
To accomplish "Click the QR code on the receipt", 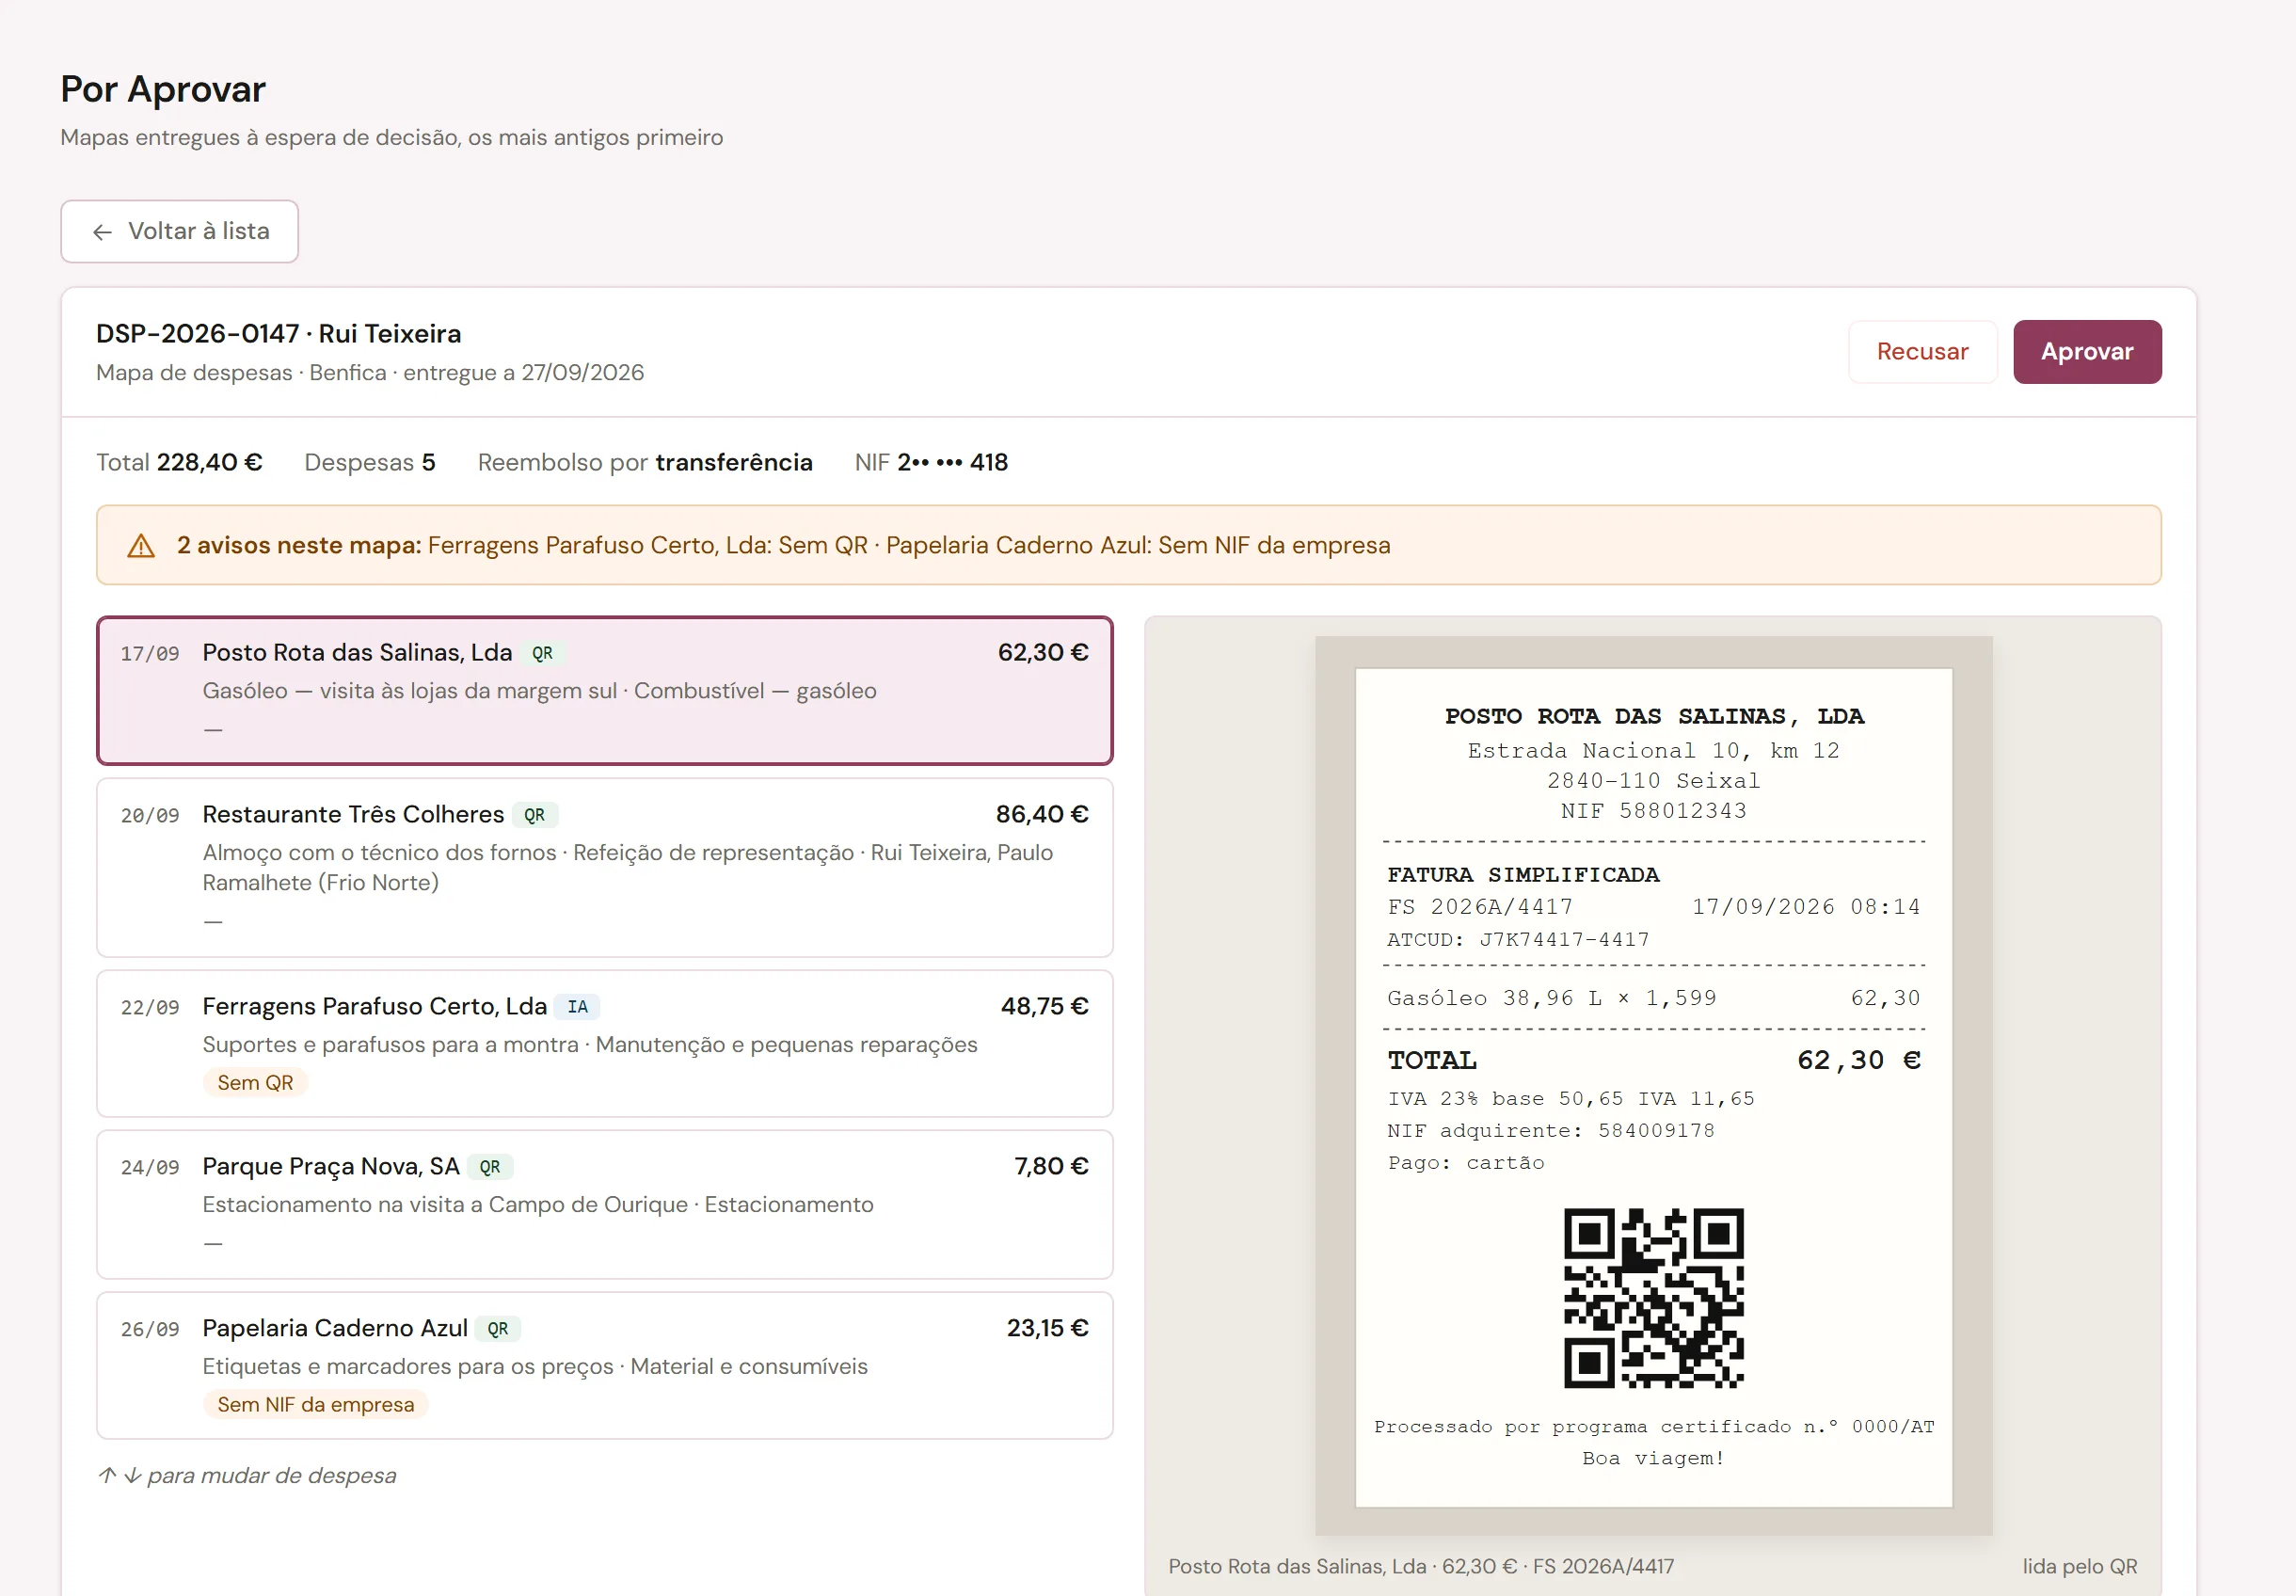I will click(x=1653, y=1298).
